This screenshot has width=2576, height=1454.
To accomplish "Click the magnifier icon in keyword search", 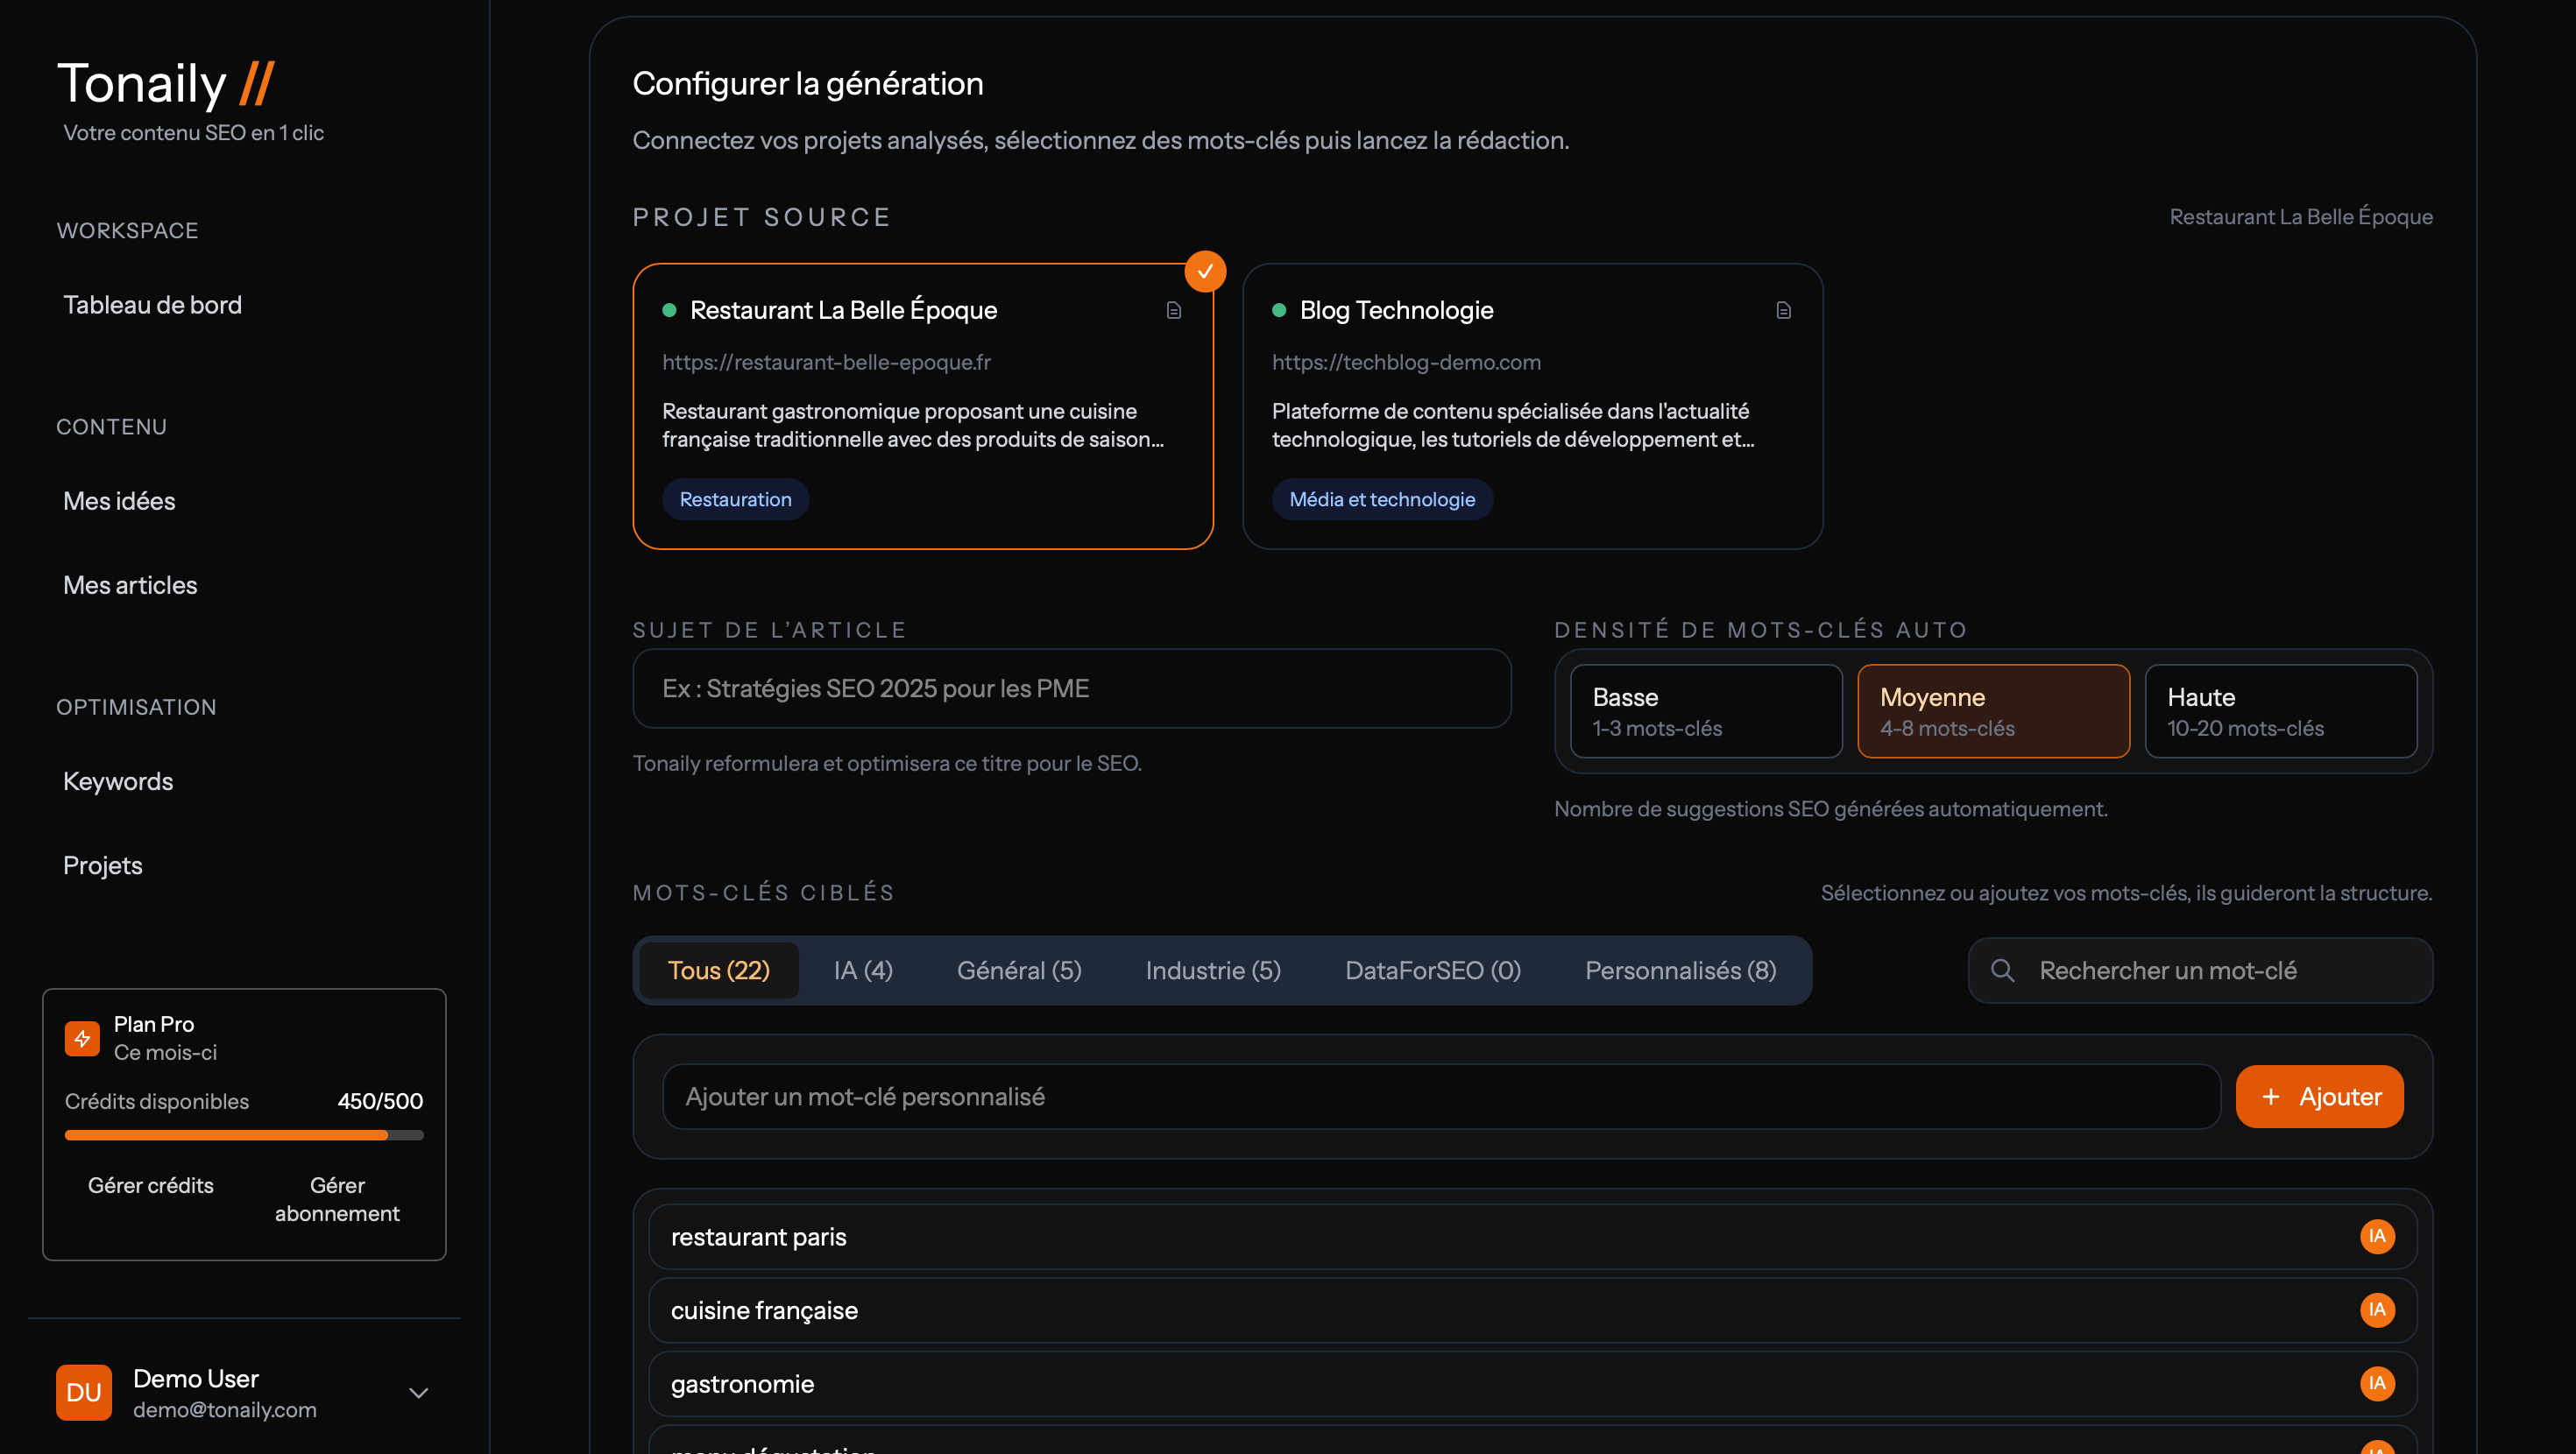I will [2002, 970].
